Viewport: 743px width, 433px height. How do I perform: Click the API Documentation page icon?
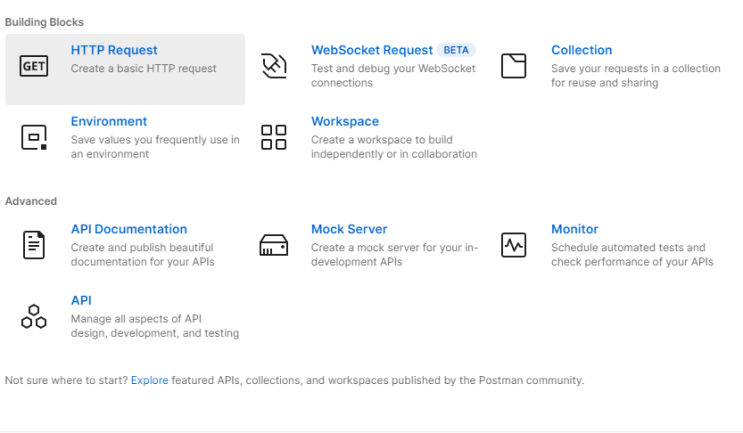pyautogui.click(x=34, y=245)
